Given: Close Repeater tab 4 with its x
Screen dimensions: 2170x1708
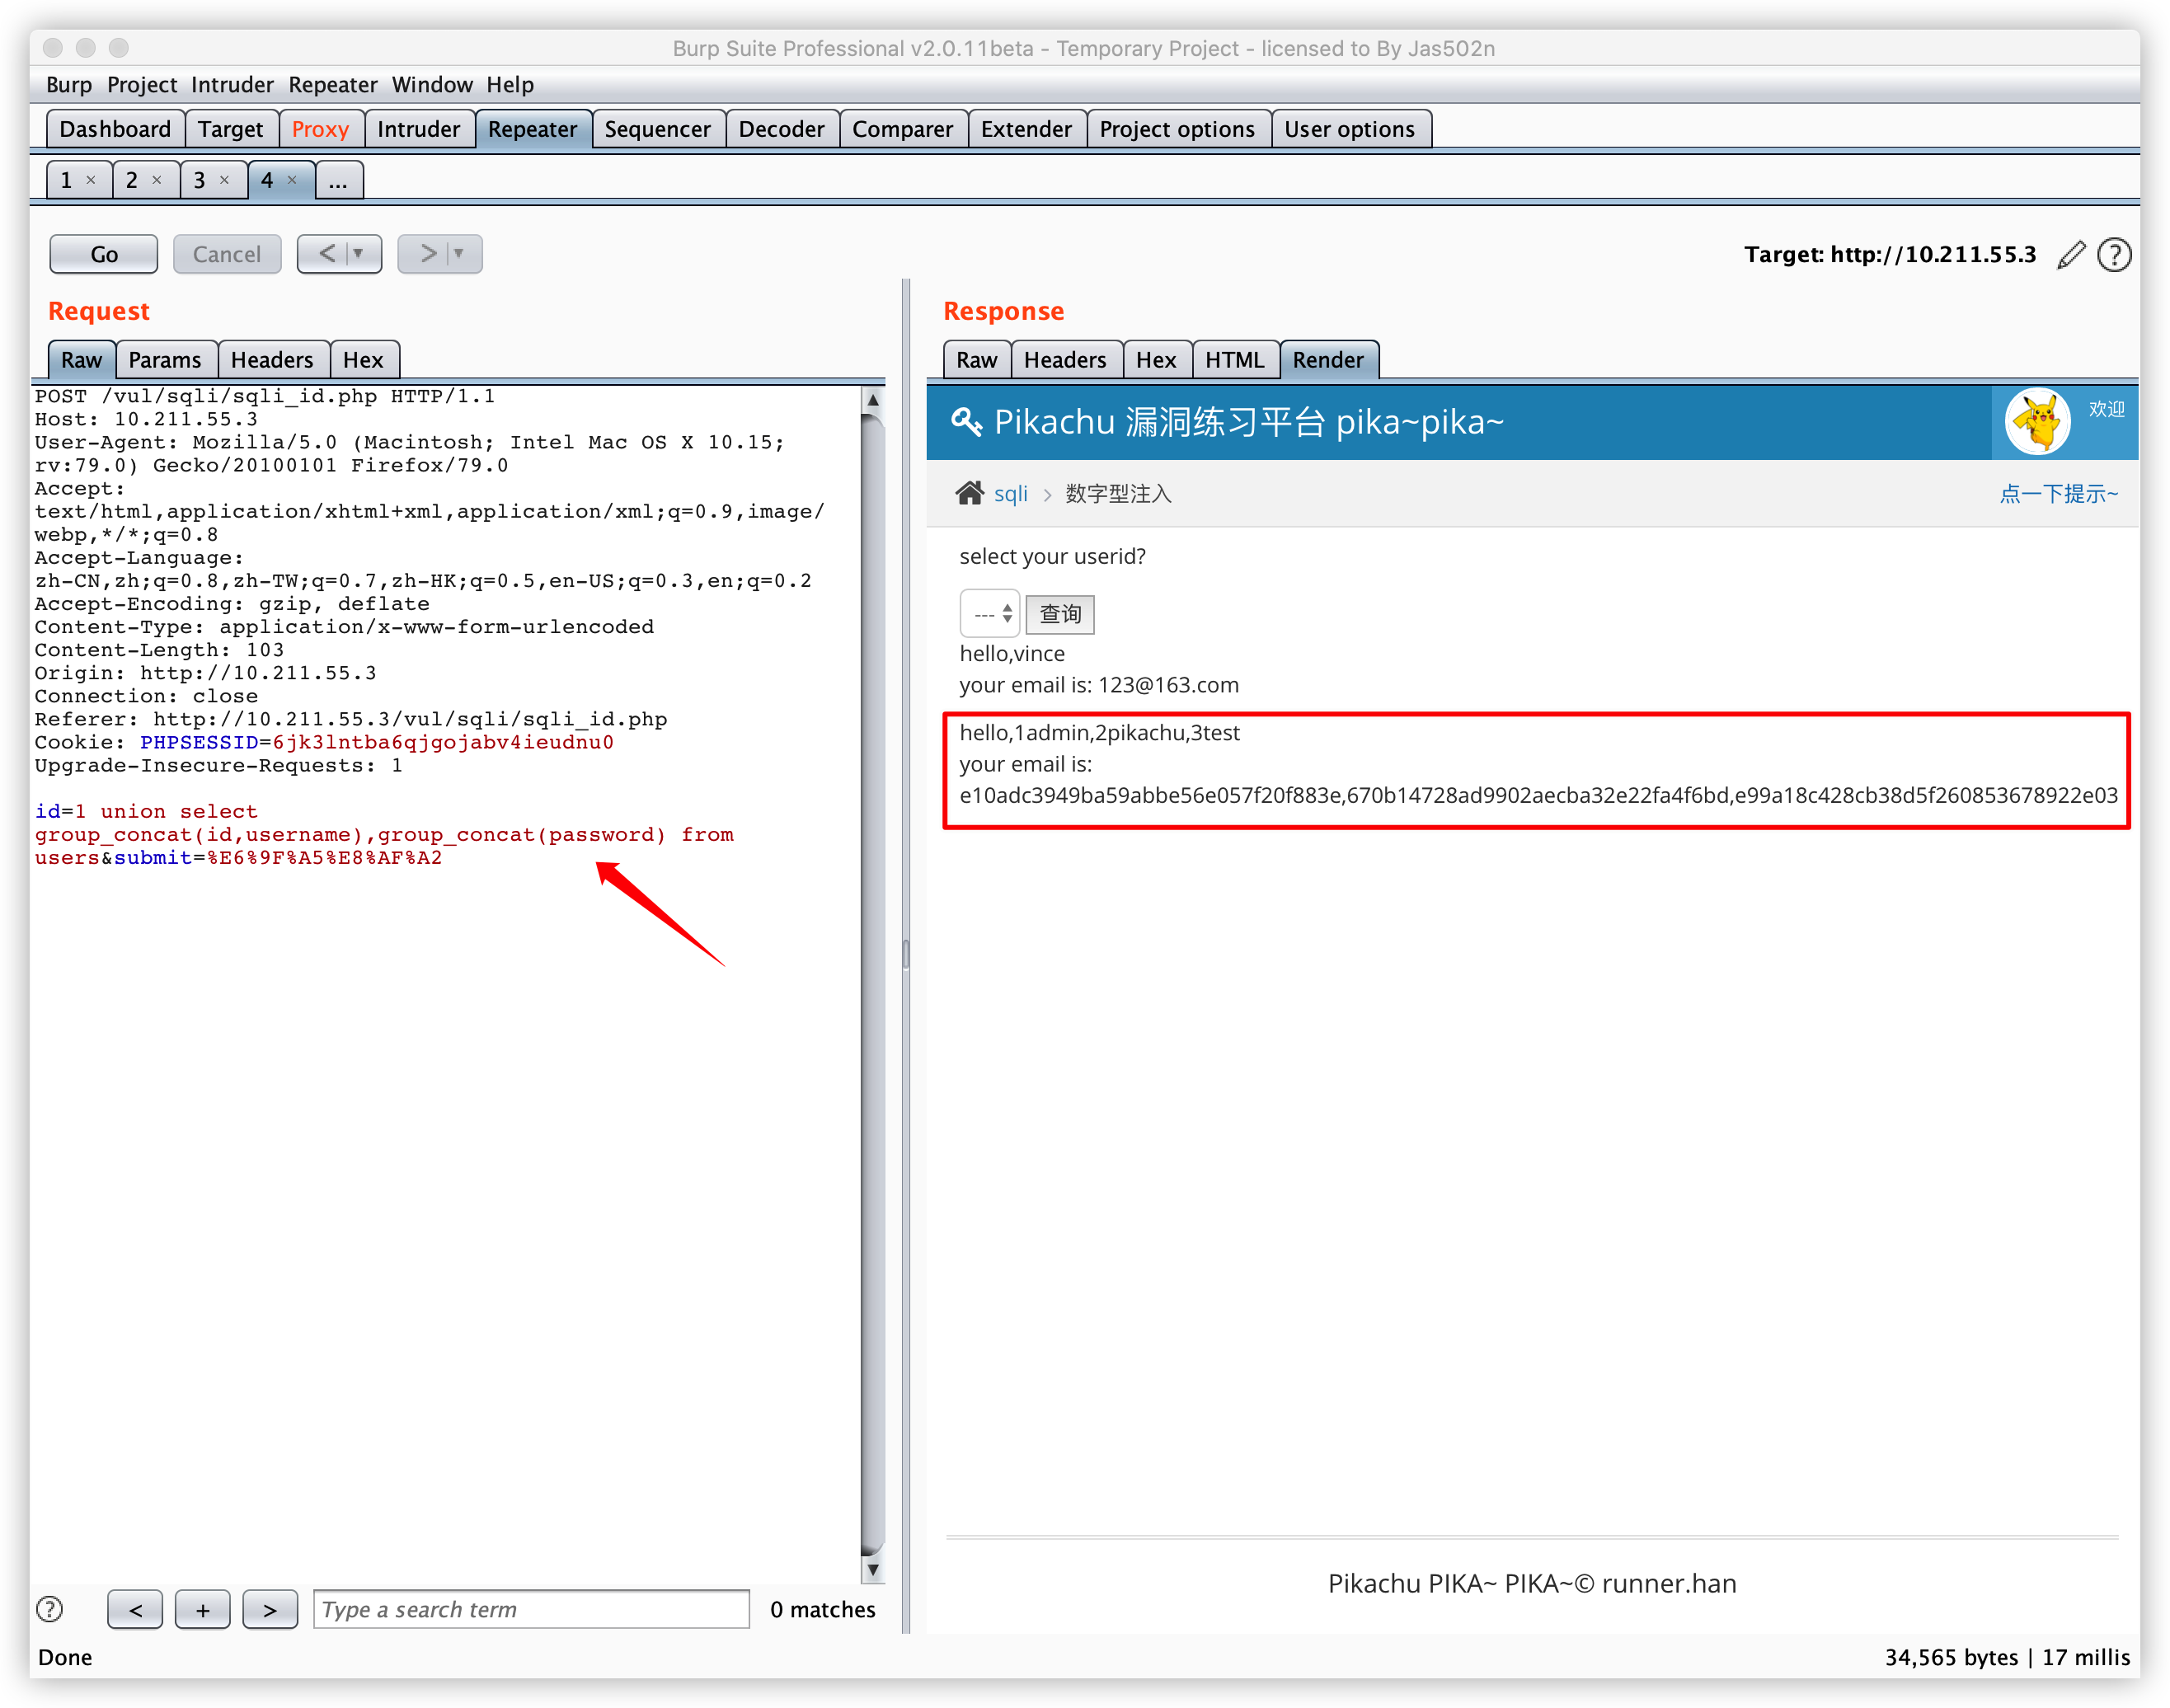Looking at the screenshot, I should pyautogui.click(x=292, y=180).
